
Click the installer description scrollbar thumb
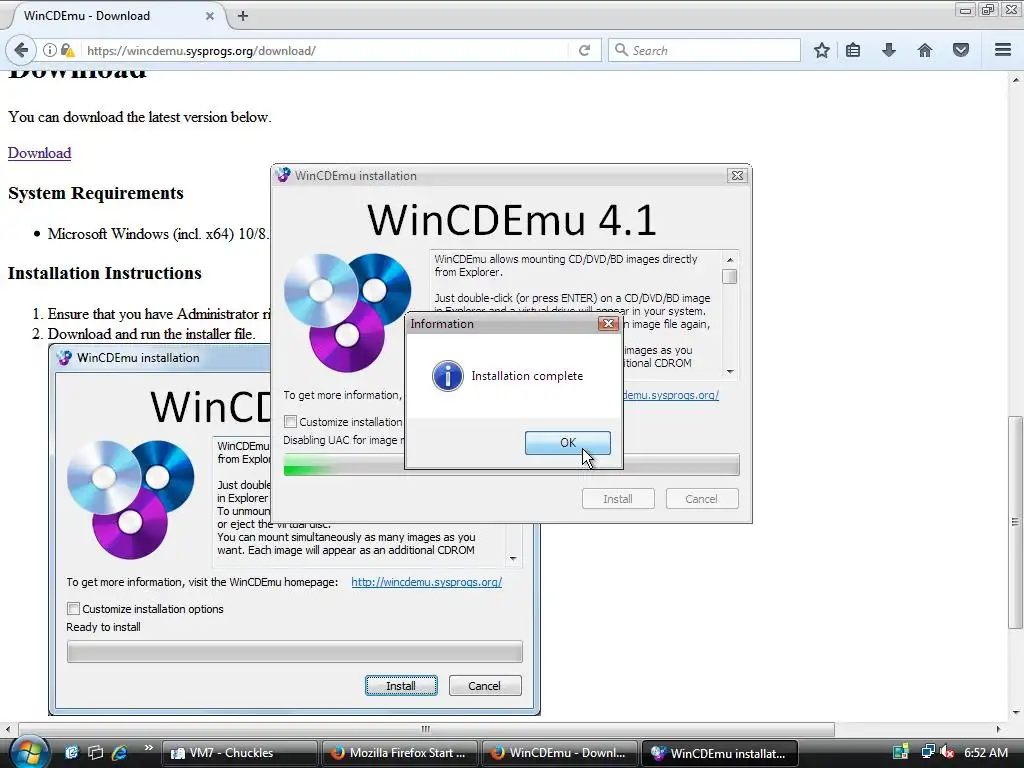point(729,277)
